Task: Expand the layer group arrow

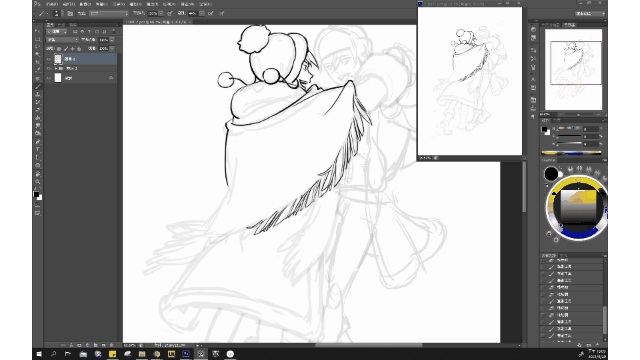Action: click(x=56, y=69)
